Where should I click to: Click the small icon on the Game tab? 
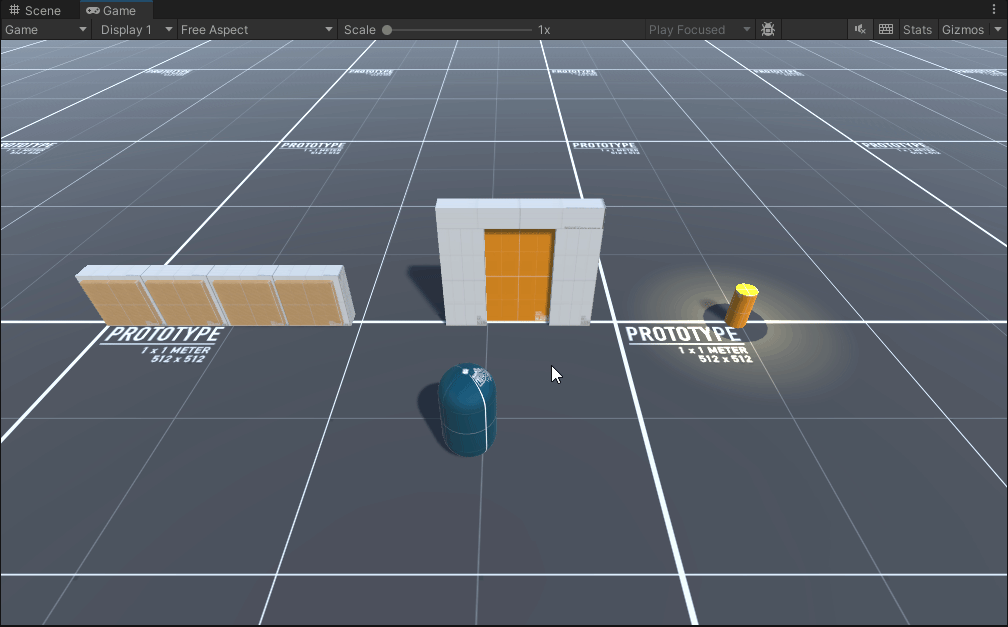click(x=94, y=10)
